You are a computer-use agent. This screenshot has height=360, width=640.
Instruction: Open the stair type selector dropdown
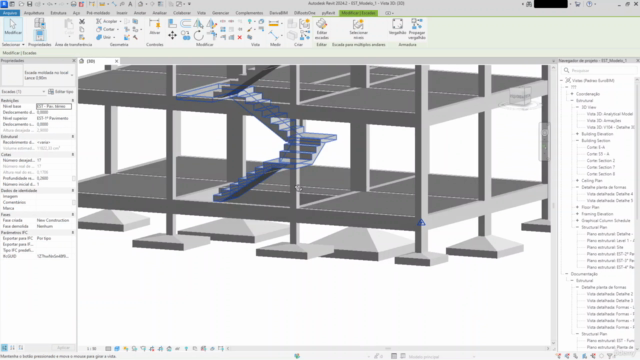pos(72,75)
